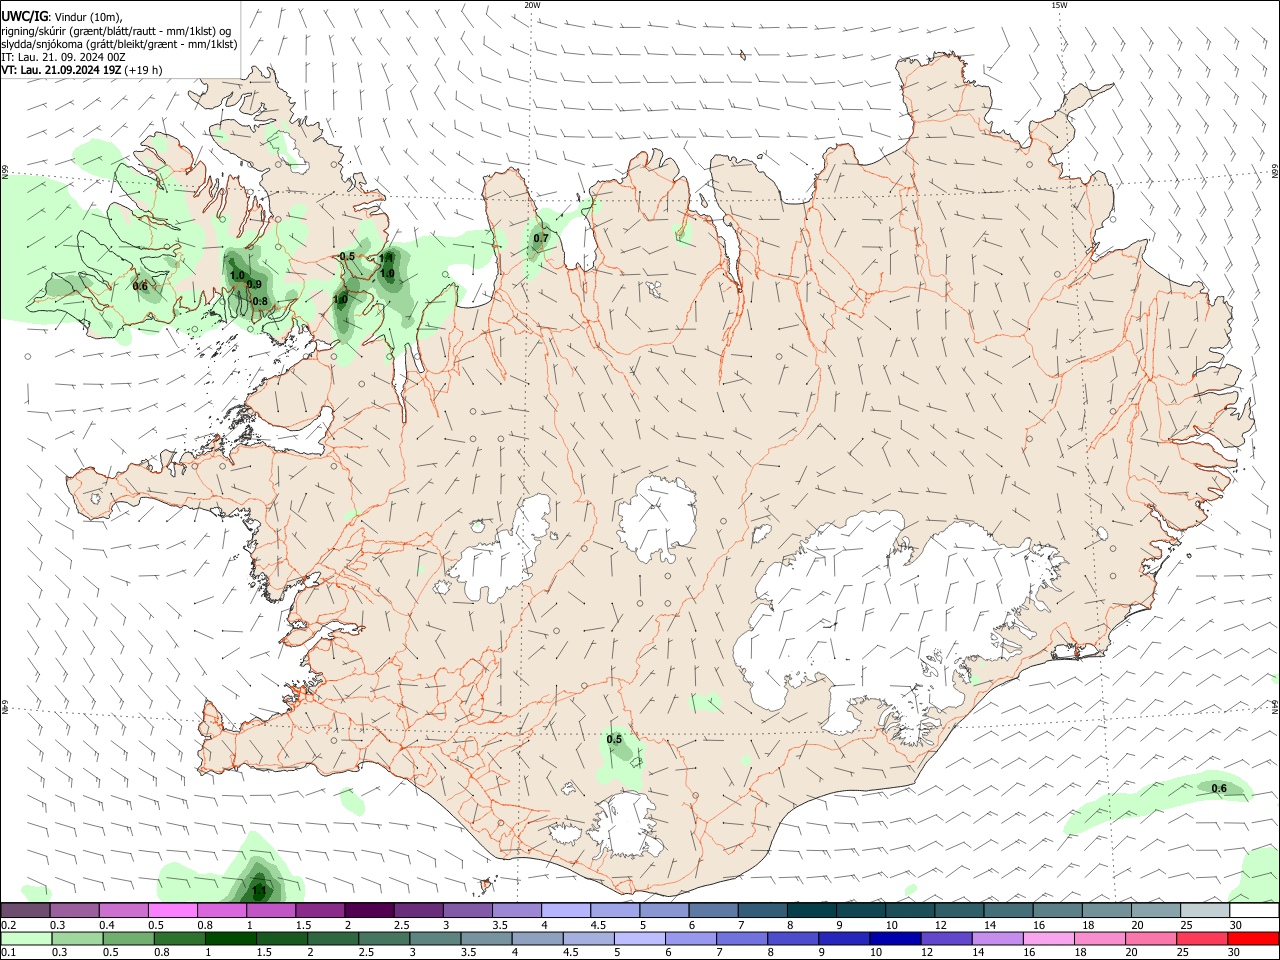1280x960 pixels.
Task: Click the 'slydda/snjókoma' legend description line
Action: 119,44
